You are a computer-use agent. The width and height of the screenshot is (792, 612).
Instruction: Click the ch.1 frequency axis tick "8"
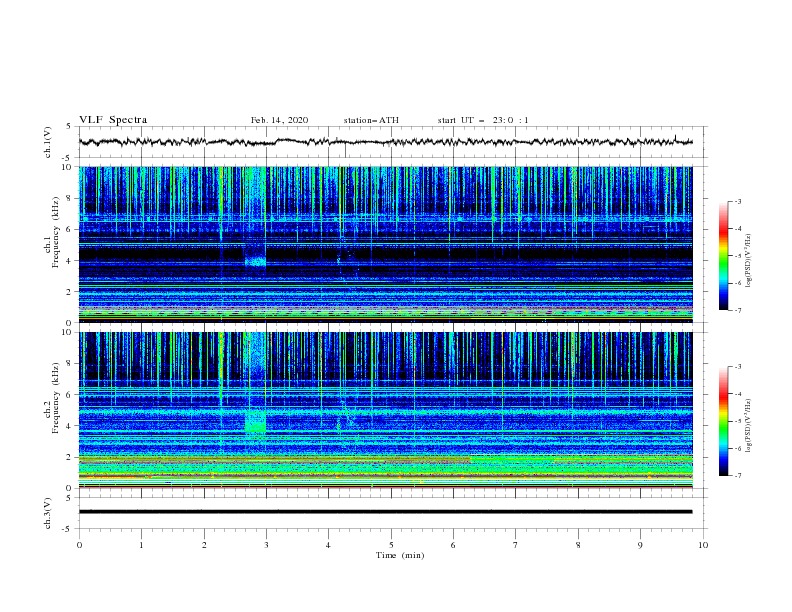point(69,198)
